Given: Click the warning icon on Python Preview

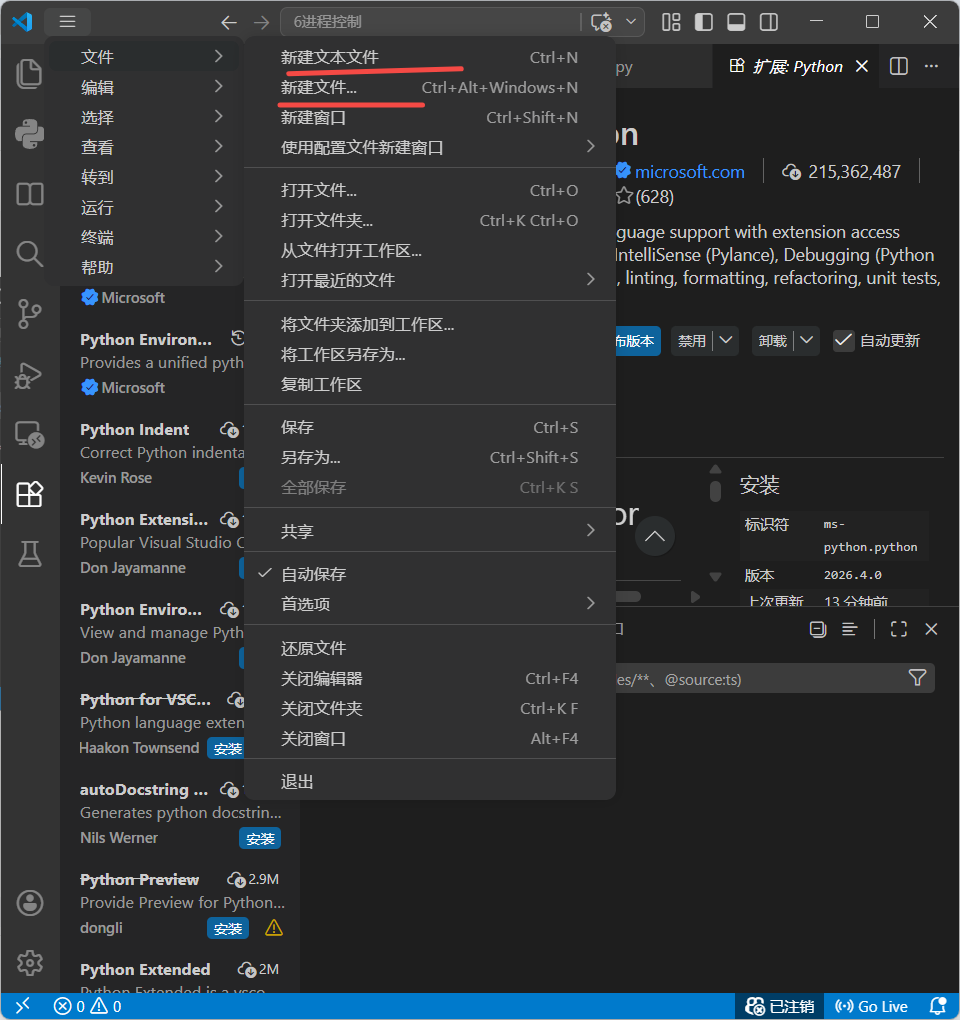Looking at the screenshot, I should 274,928.
